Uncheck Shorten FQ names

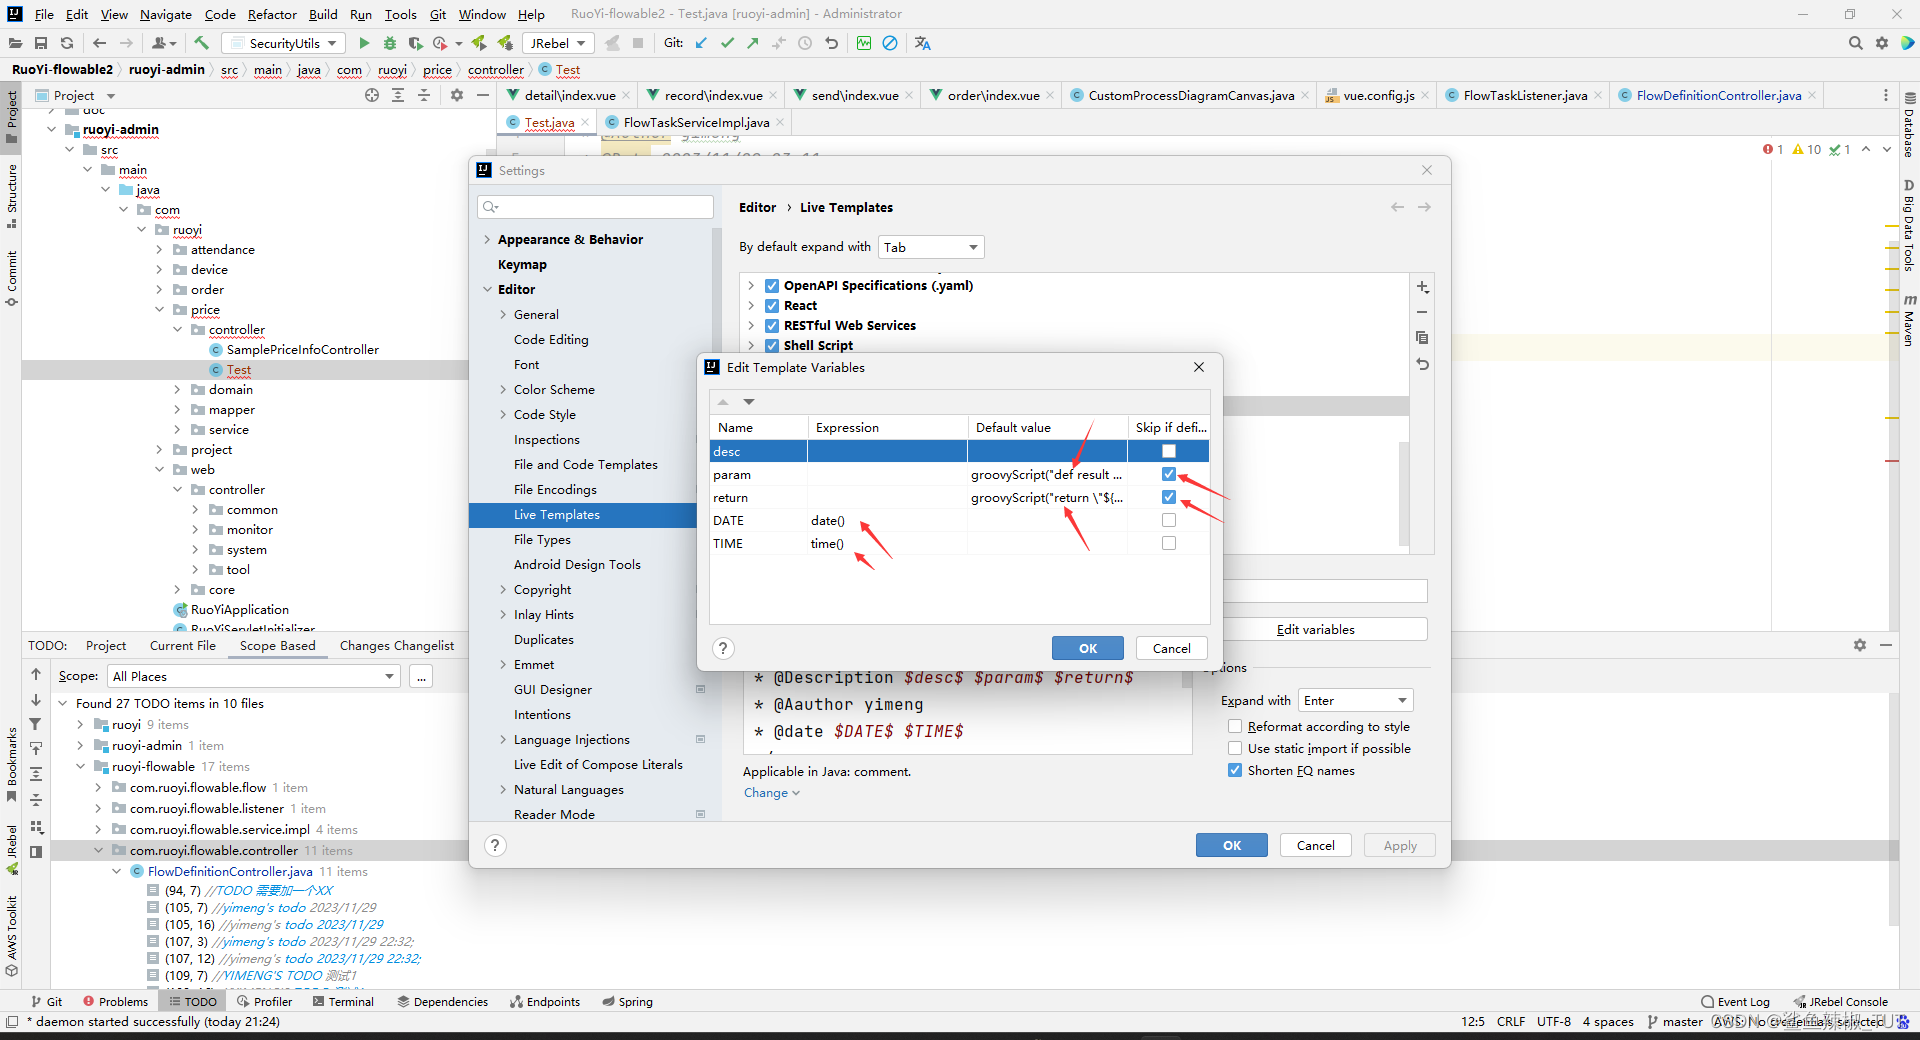click(1235, 770)
